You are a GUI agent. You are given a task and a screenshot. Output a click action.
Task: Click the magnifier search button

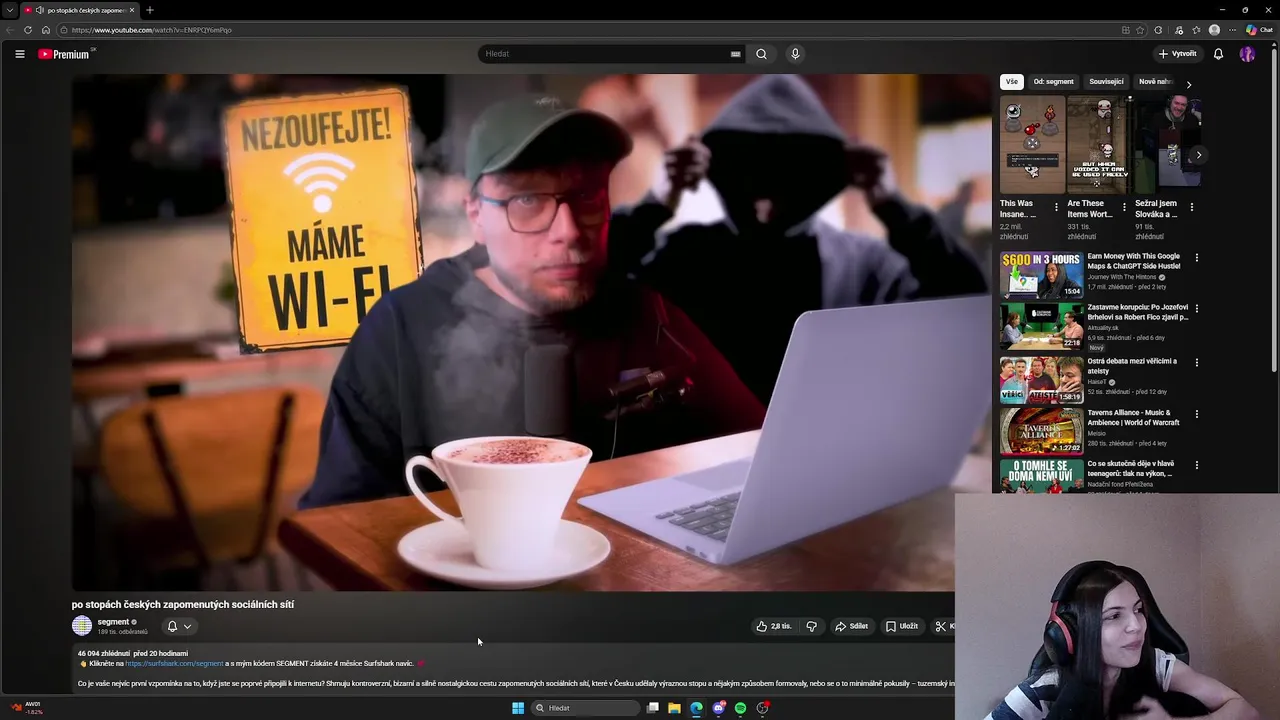pyautogui.click(x=761, y=54)
